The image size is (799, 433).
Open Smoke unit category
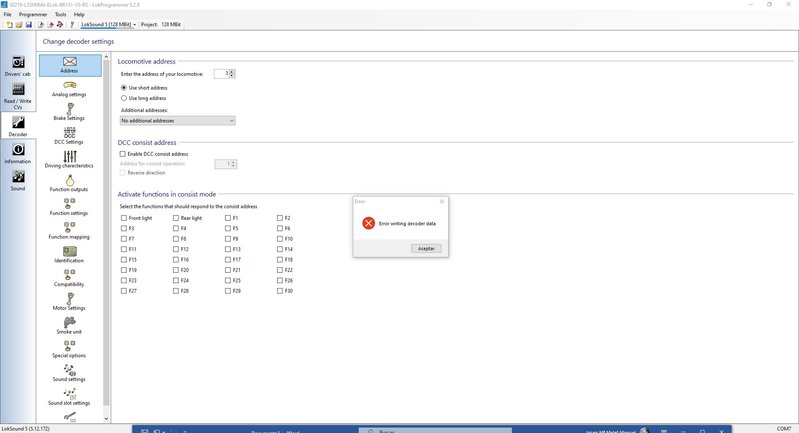point(69,326)
